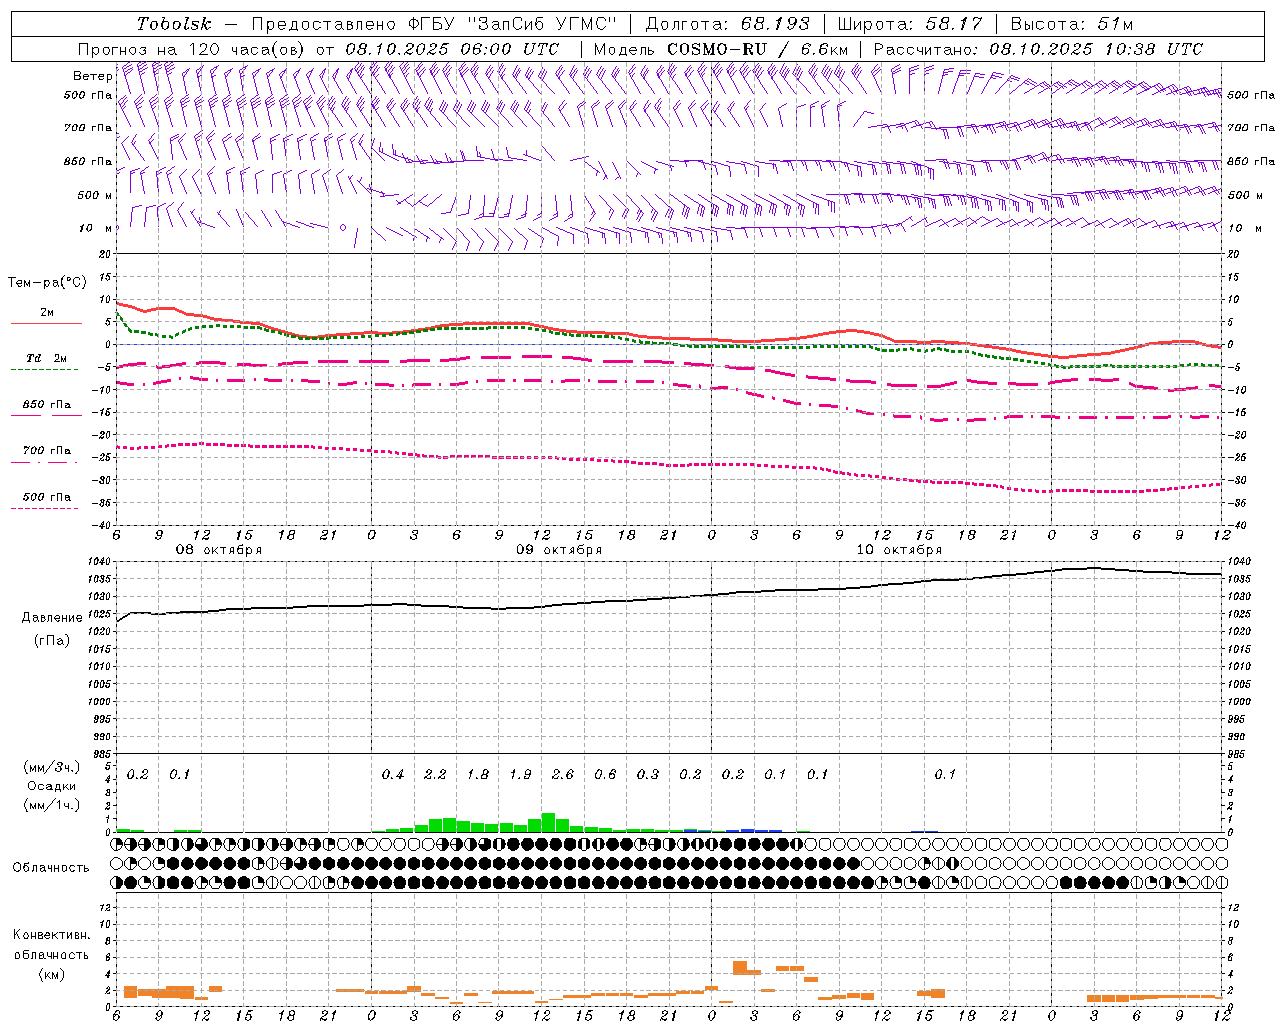Click the "Td 2м" dew point legend entry
This screenshot has height=1024, width=1280.
47,358
